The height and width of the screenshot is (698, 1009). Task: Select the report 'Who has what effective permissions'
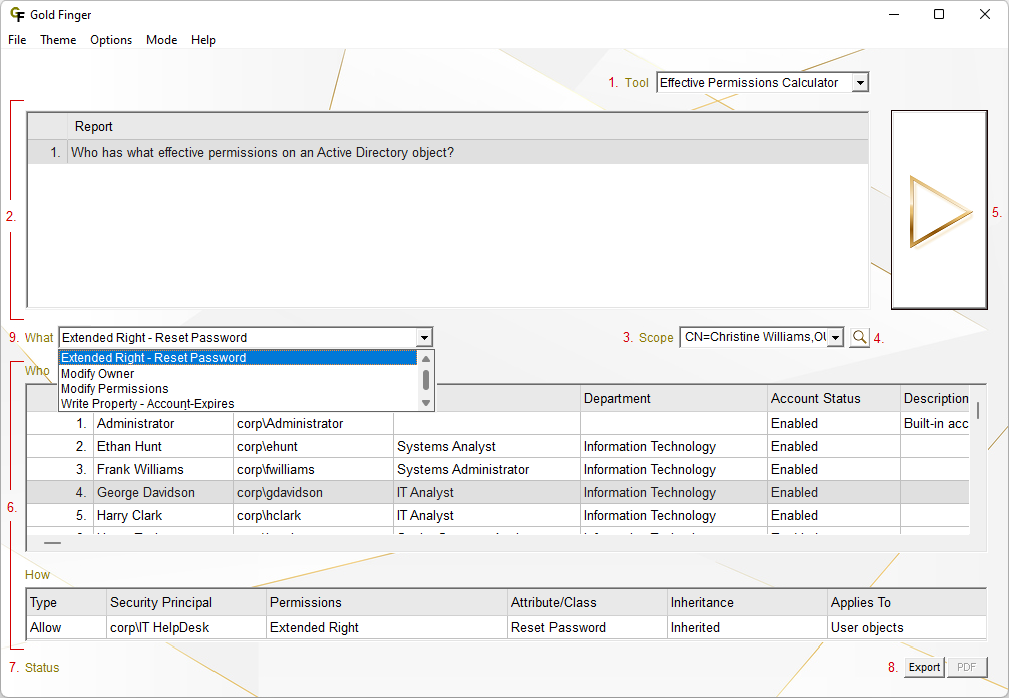pyautogui.click(x=448, y=152)
